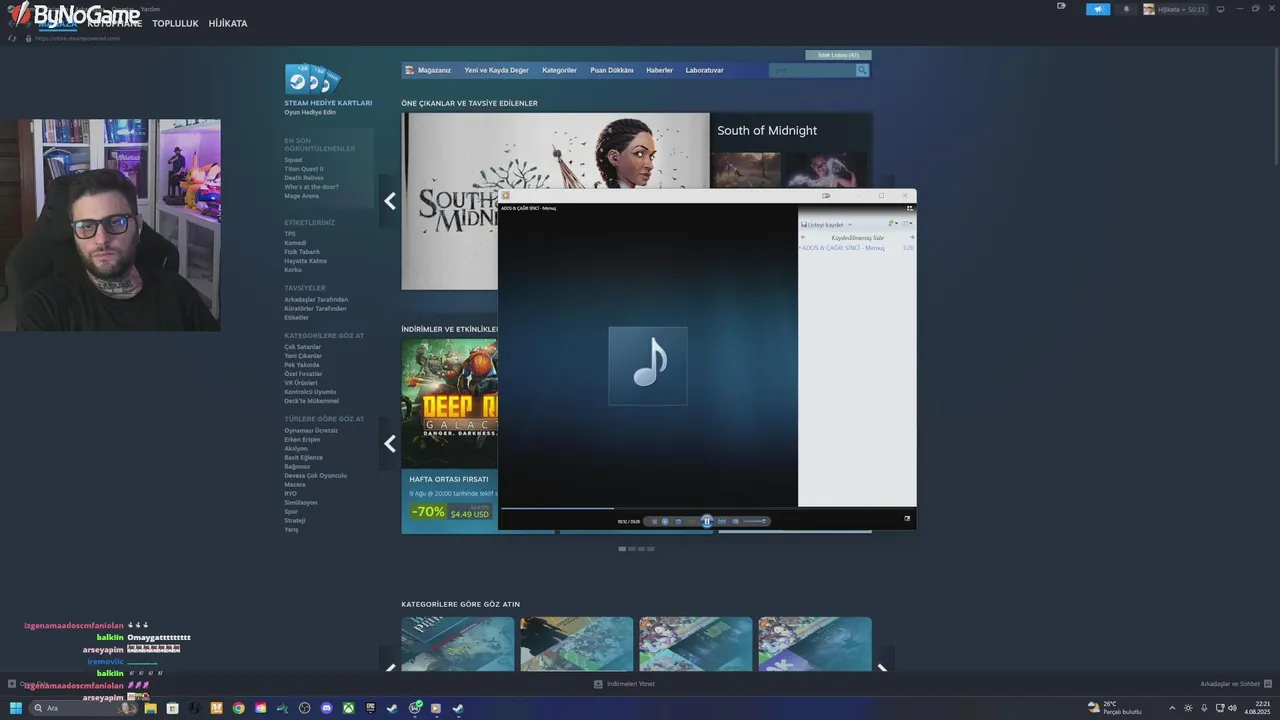Open weather widget showing 26°C
The image size is (1280, 720).
click(x=1115, y=708)
